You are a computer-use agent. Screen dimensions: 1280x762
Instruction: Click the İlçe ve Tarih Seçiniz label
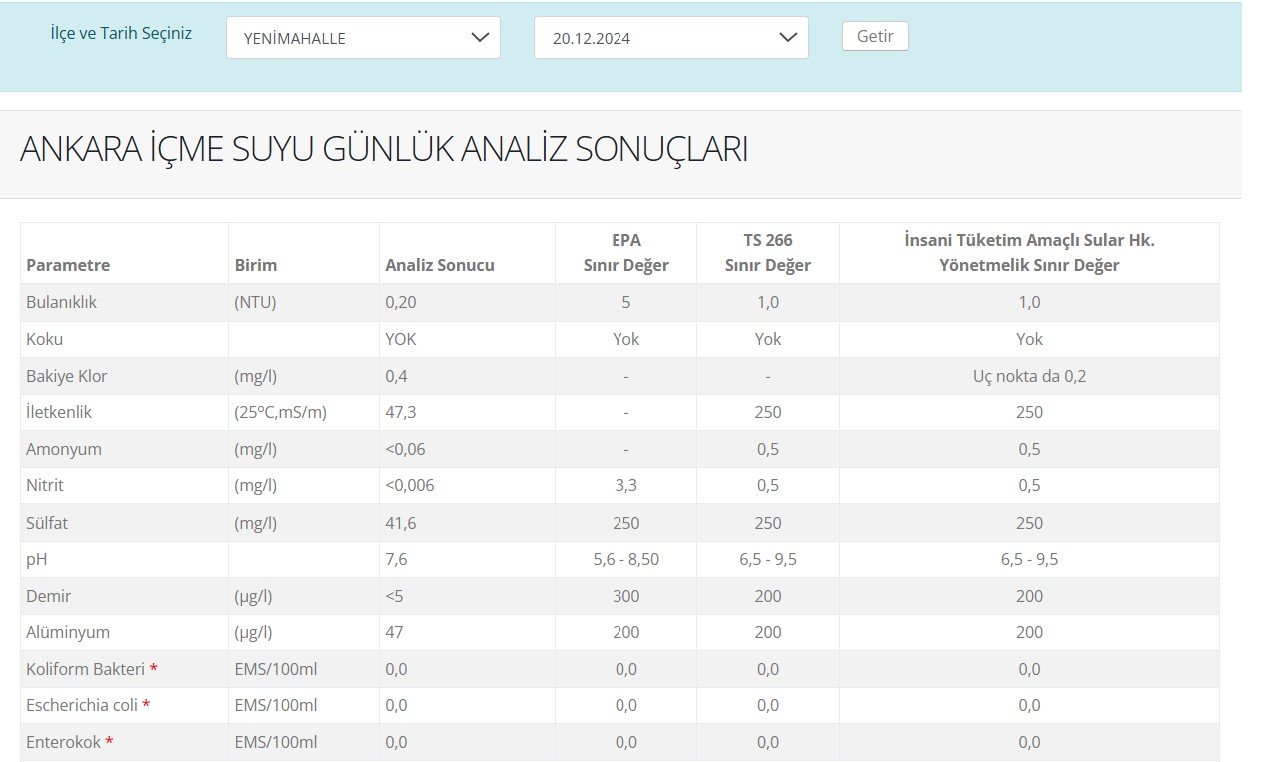[x=121, y=33]
